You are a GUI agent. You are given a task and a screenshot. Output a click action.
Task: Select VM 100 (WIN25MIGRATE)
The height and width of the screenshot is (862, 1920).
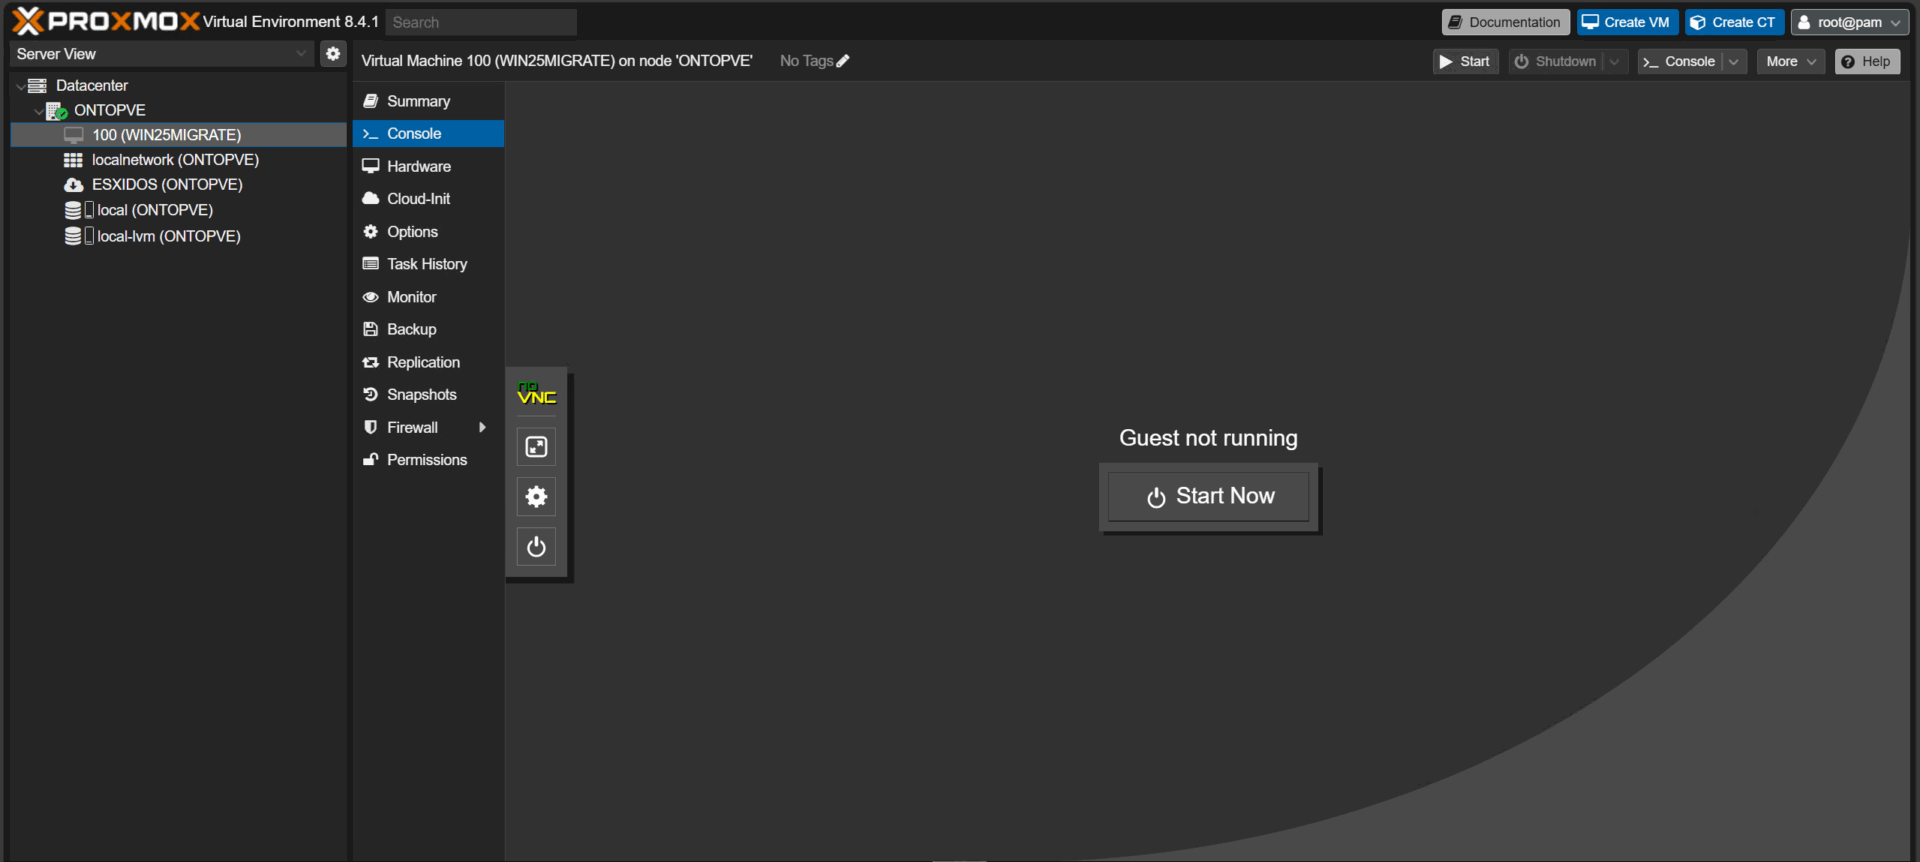tap(179, 135)
